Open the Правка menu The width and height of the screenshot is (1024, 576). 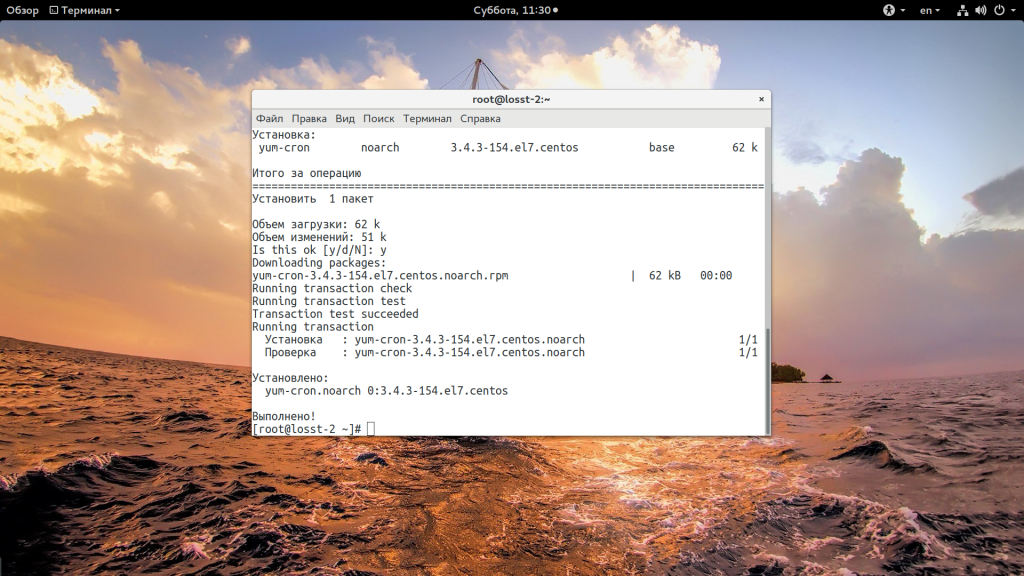click(x=309, y=118)
